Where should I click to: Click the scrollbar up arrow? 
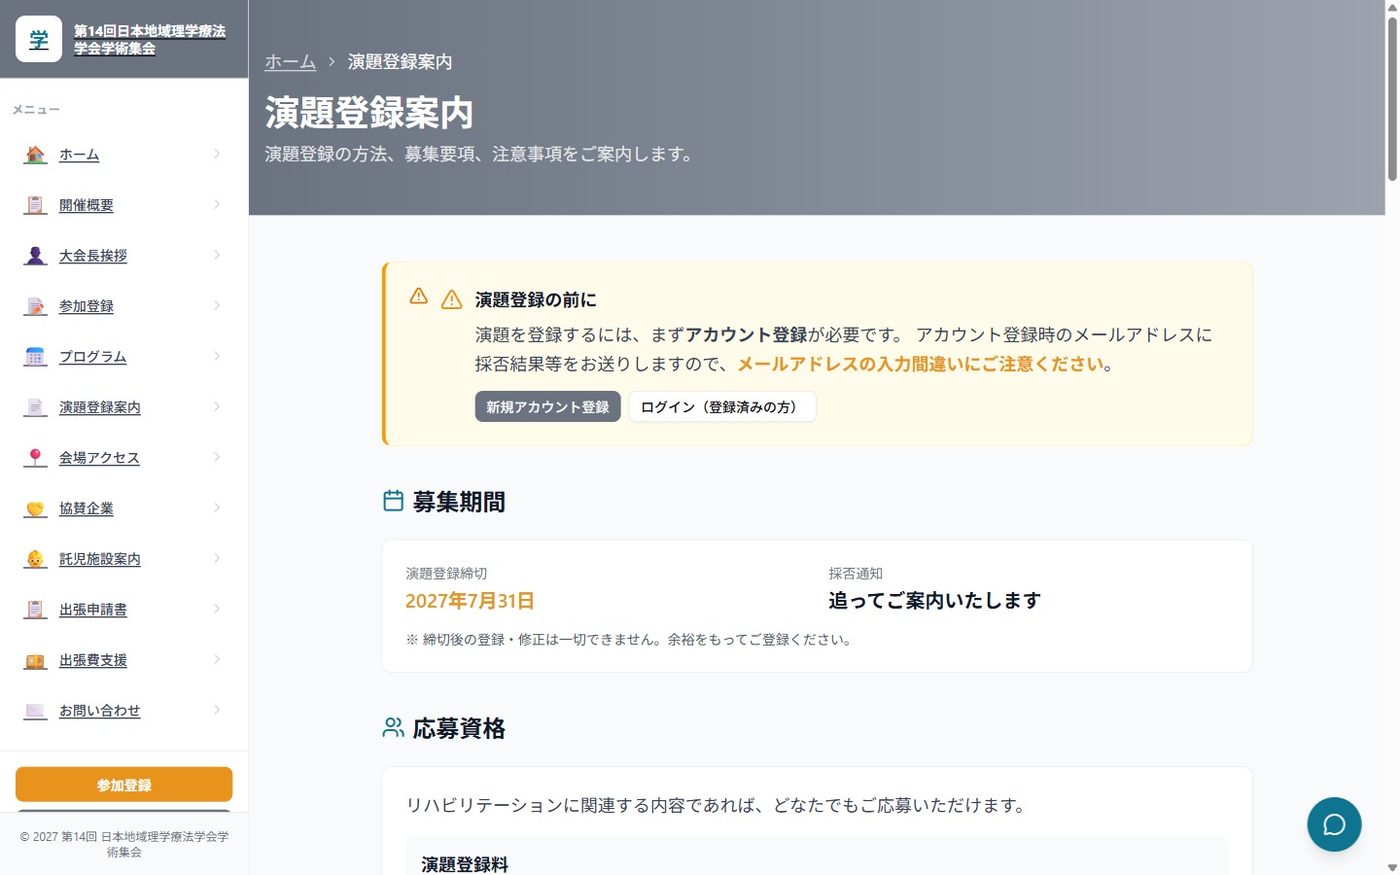click(1392, 7)
